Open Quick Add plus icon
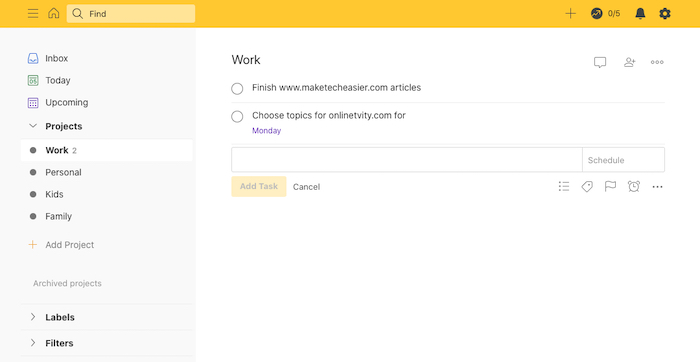 tap(571, 13)
